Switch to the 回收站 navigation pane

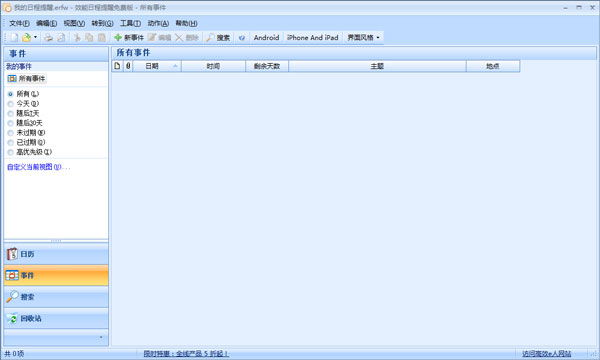56,318
